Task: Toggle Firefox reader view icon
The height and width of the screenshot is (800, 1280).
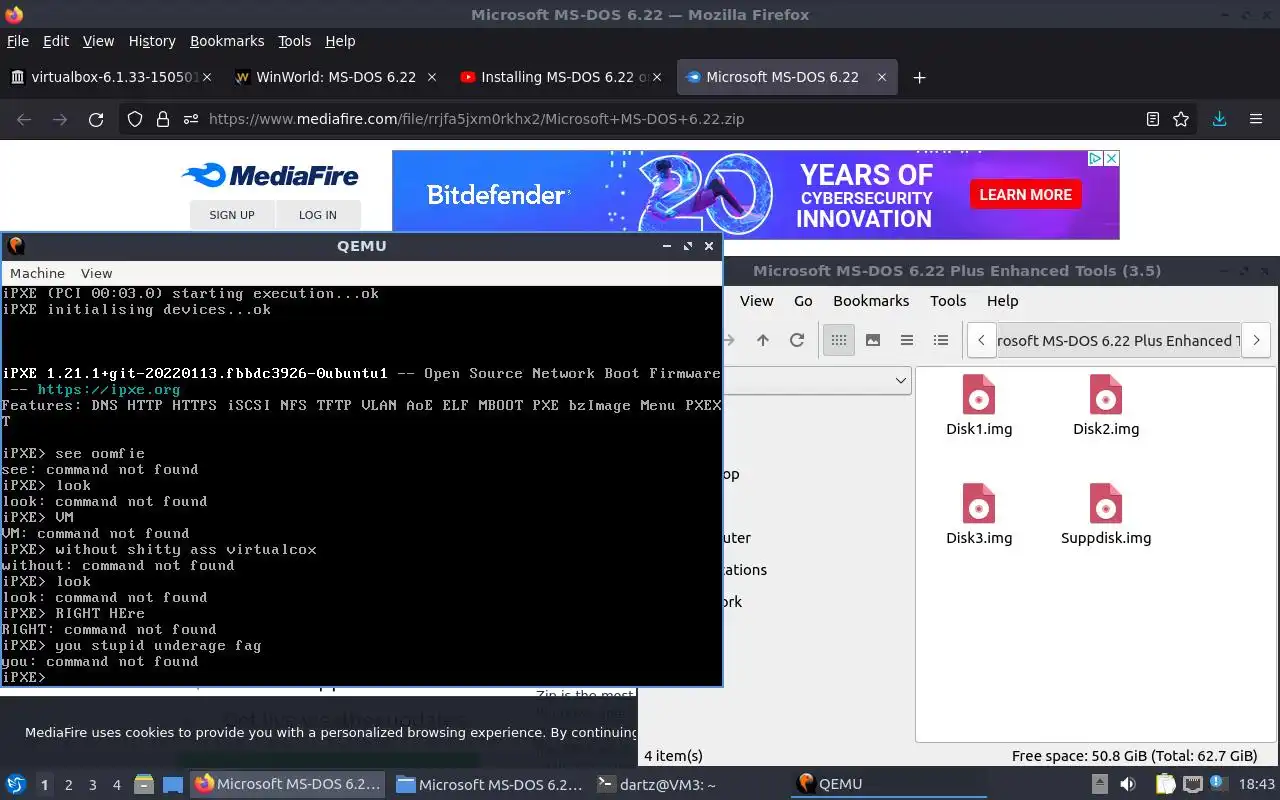Action: click(x=1153, y=119)
